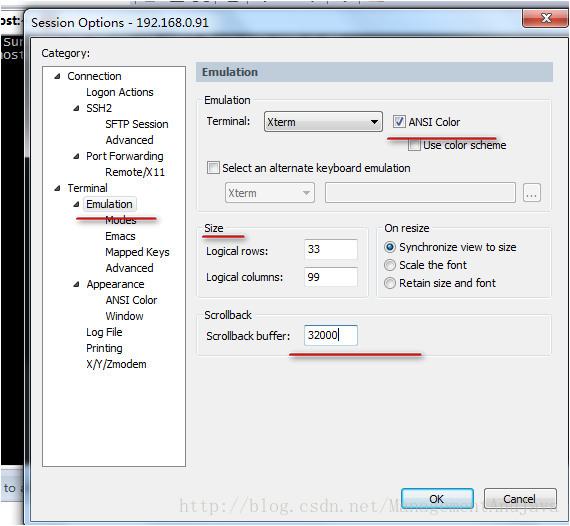Select Advanced under SSH2
The image size is (570, 526).
(129, 140)
